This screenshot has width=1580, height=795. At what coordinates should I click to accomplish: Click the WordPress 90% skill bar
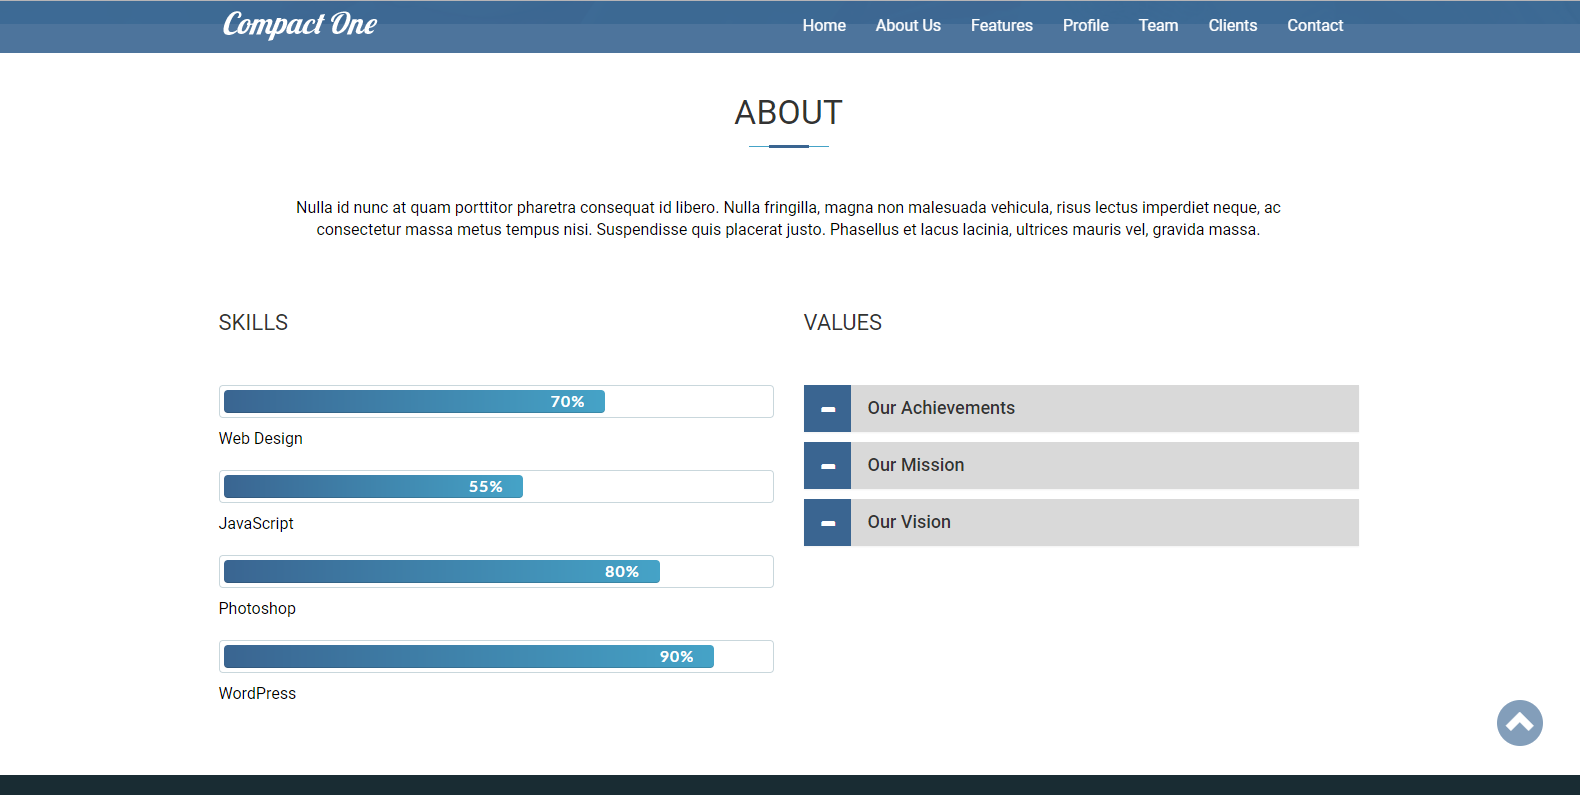click(468, 657)
